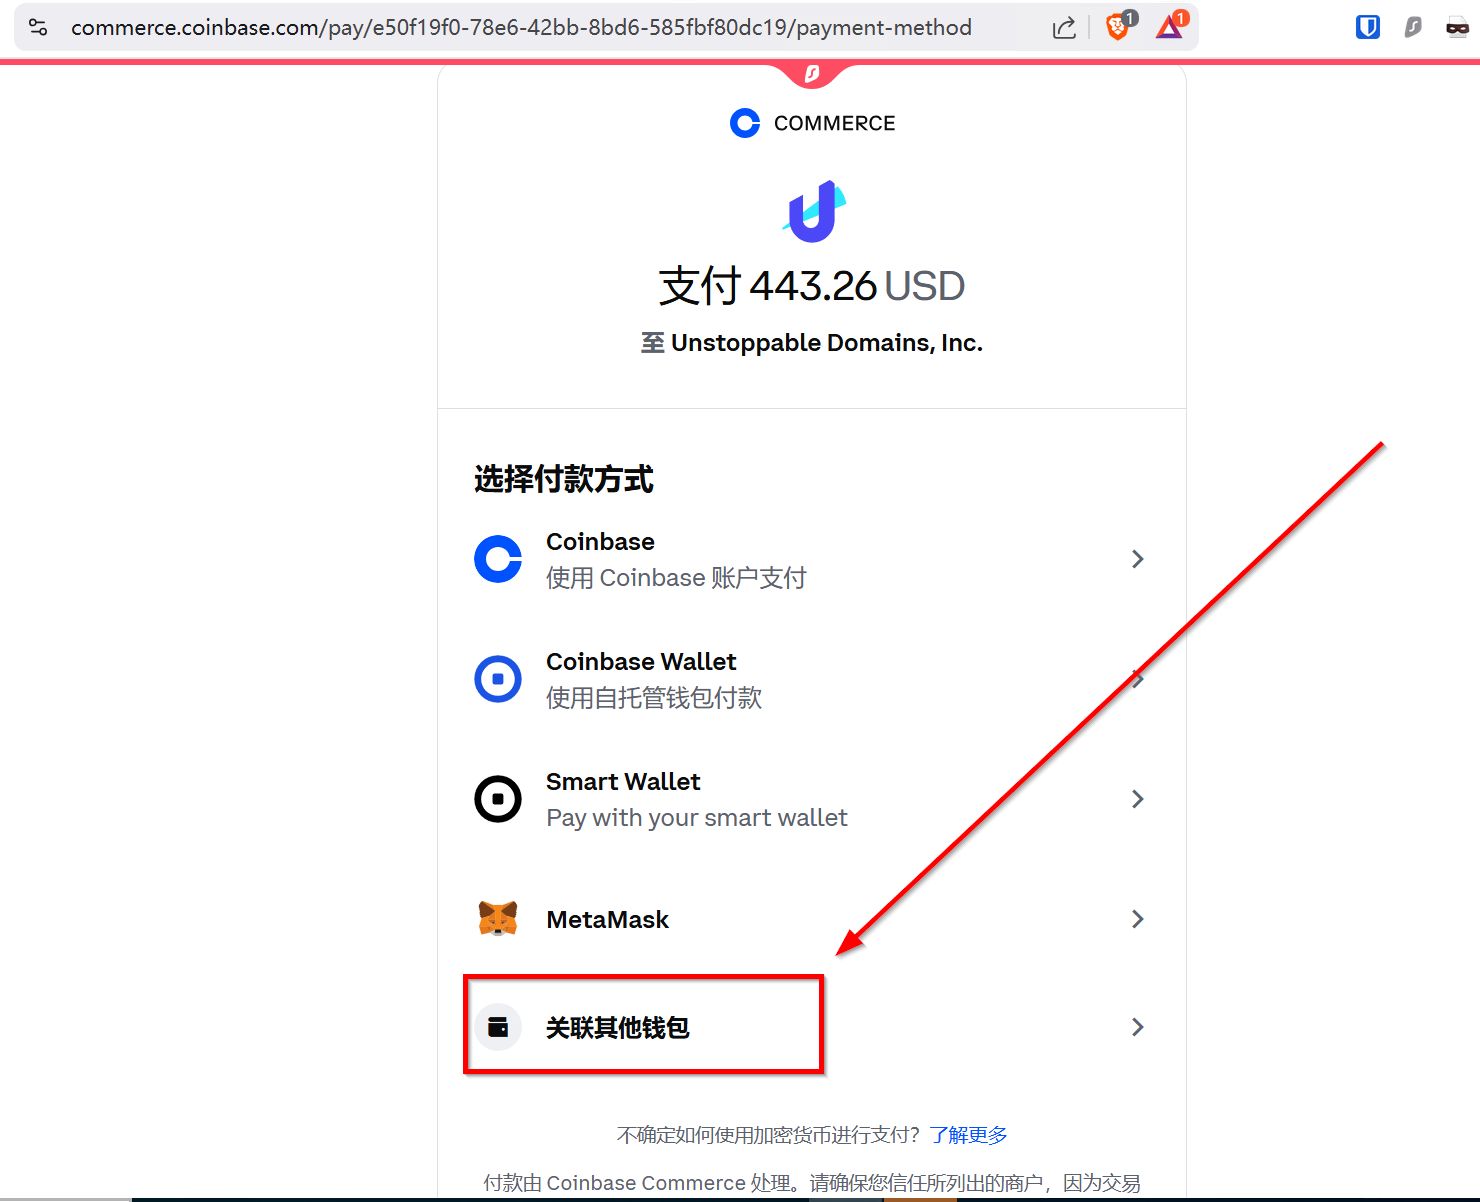
Task: Click the private window glasses icon
Action: (x=1457, y=27)
